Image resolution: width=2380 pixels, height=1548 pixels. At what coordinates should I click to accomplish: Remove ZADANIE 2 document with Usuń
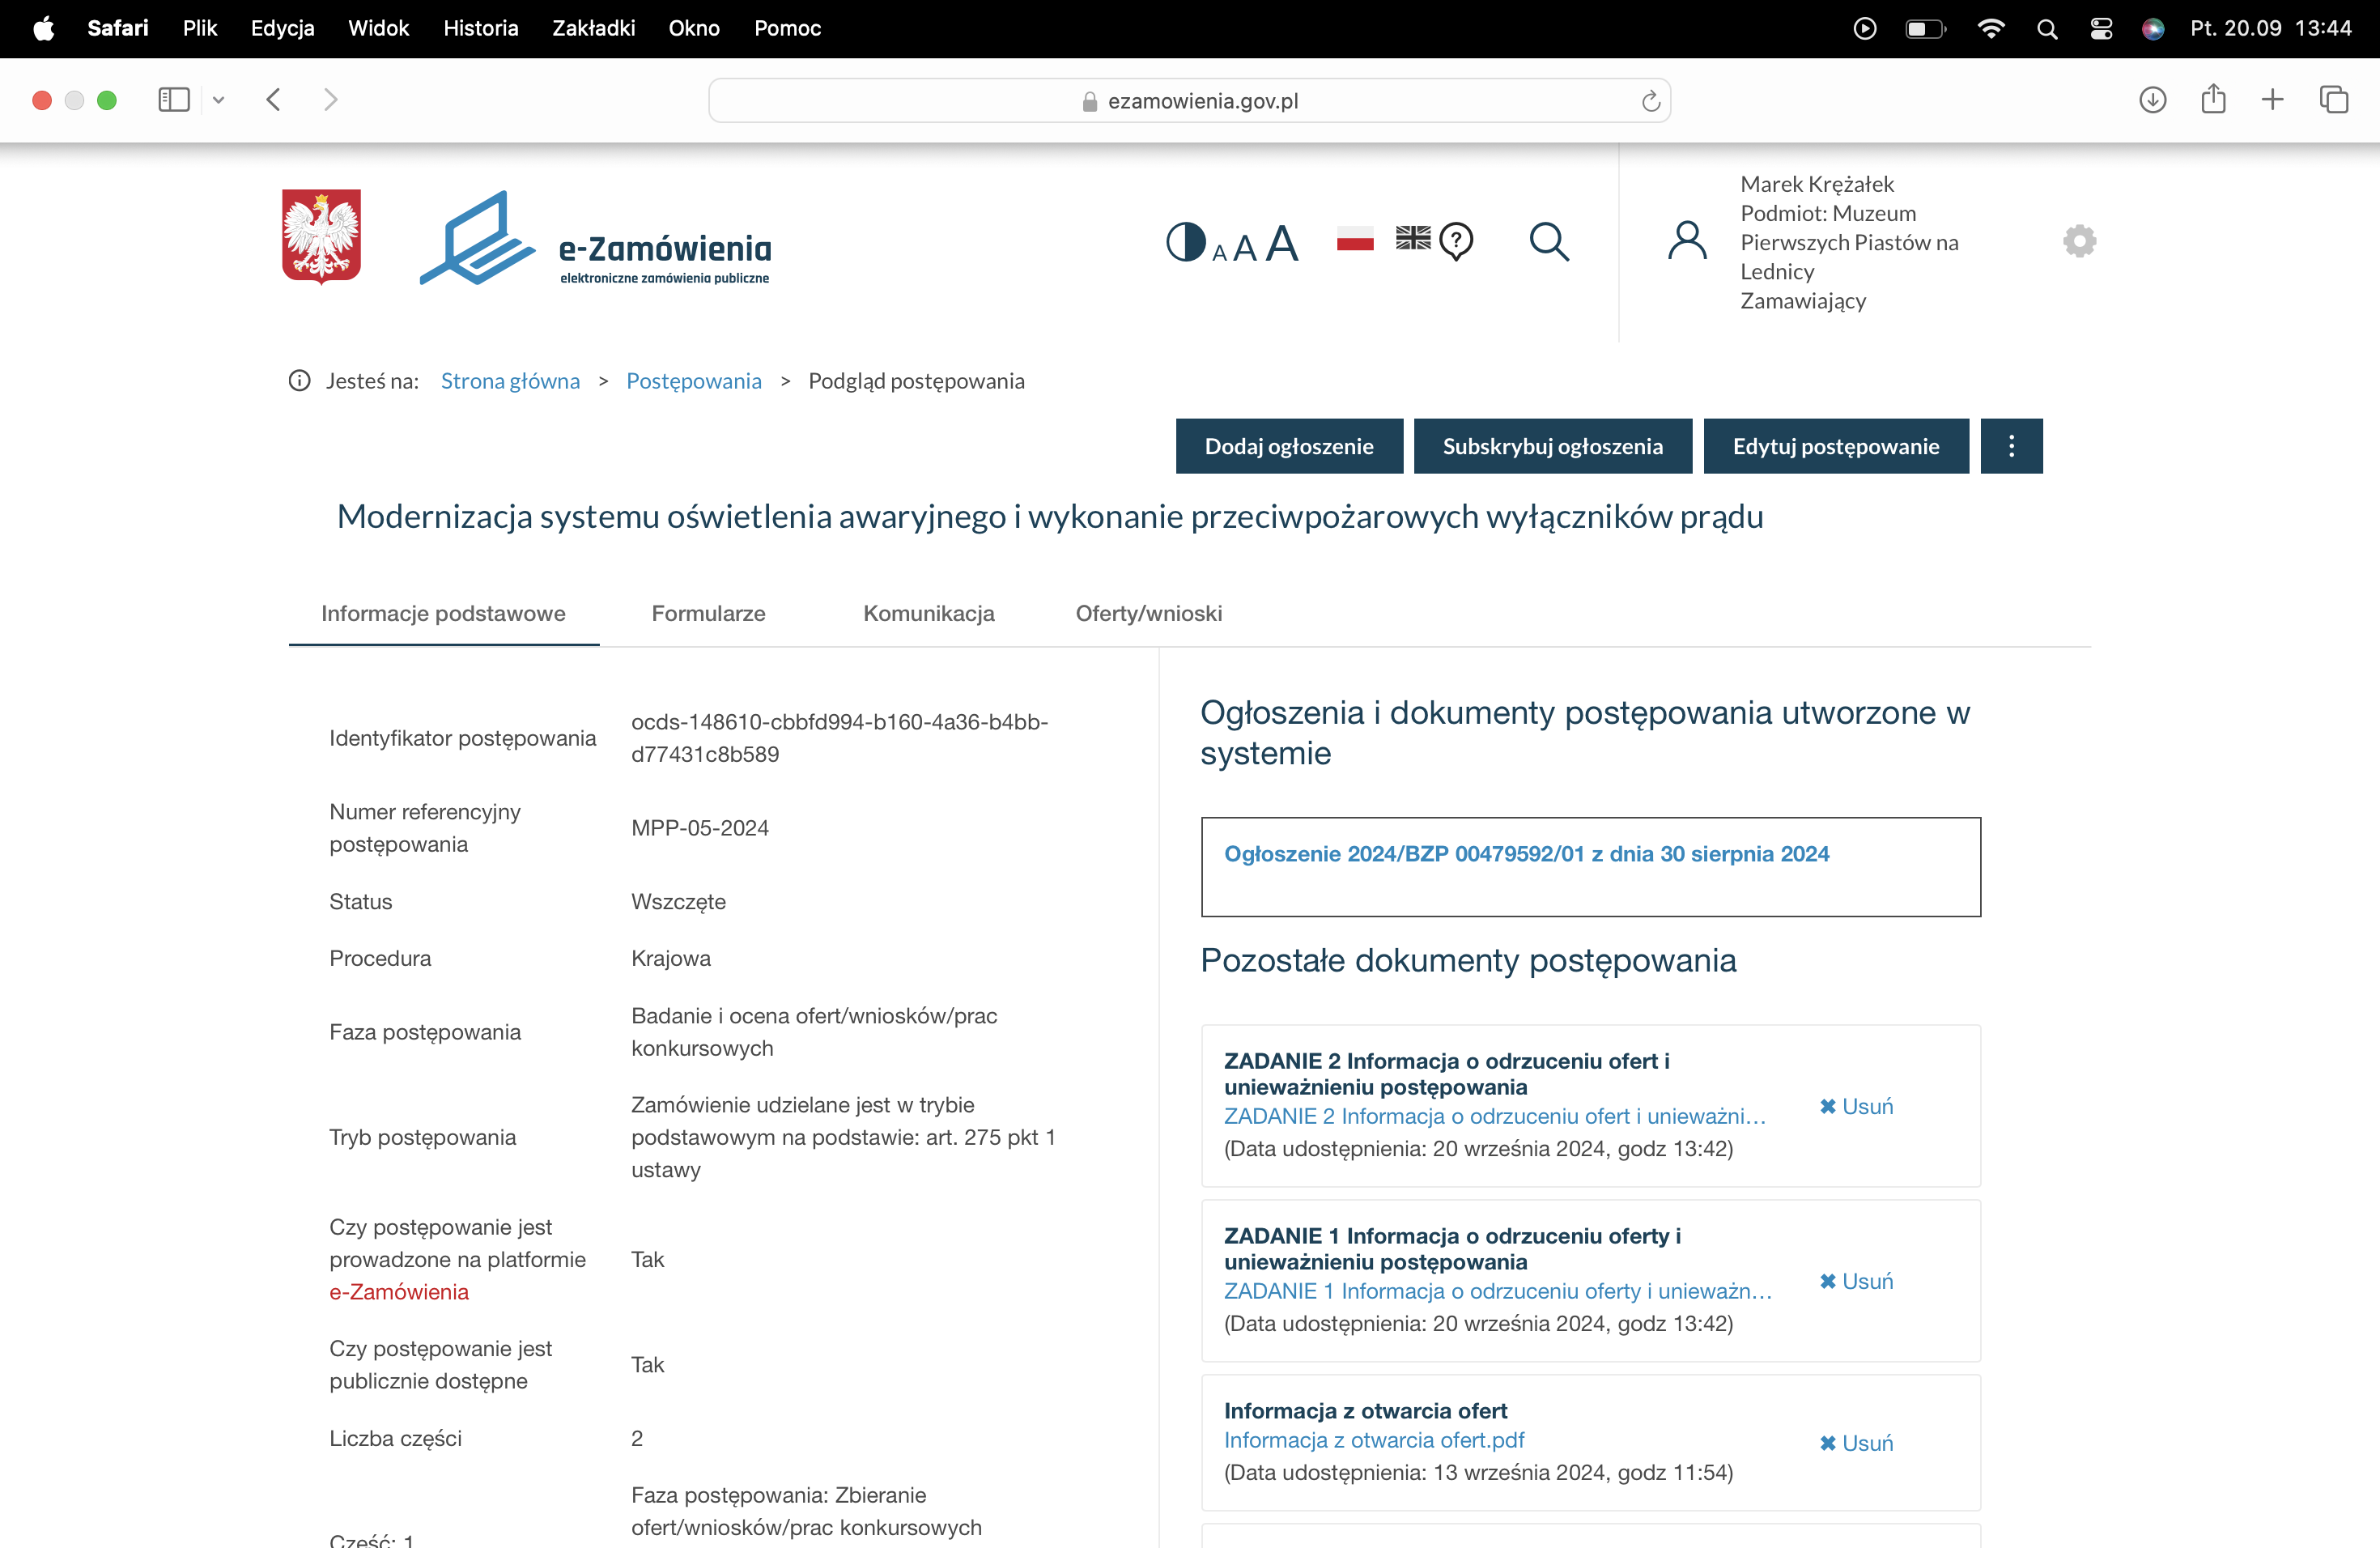coord(1856,1106)
